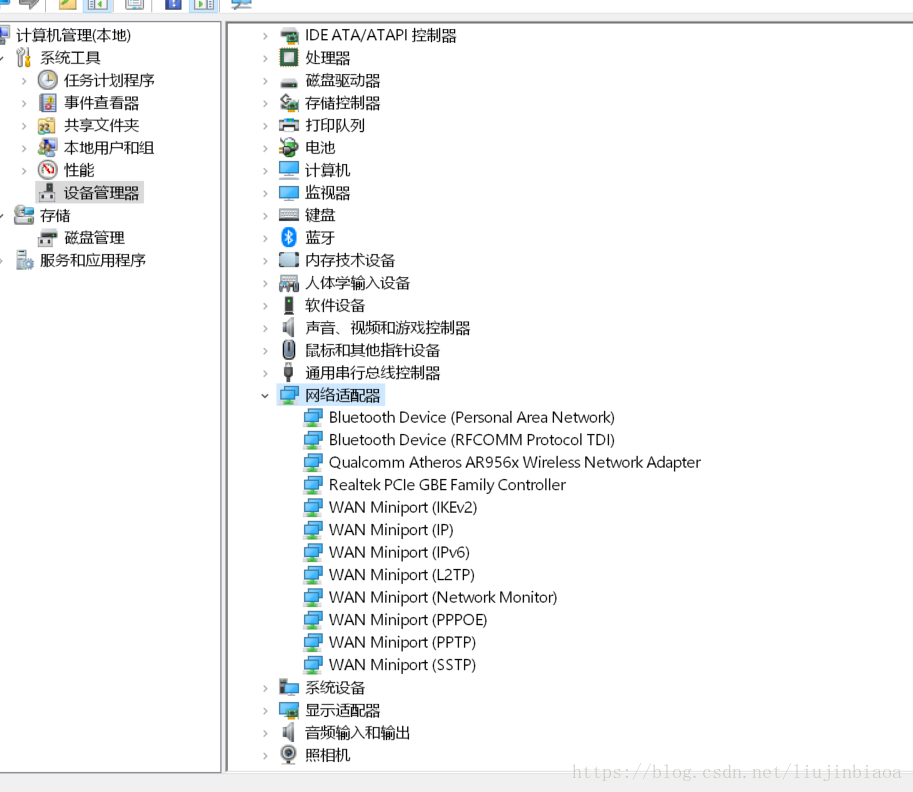
Task: Click the 监视器 monitor icon
Action: pos(289,193)
